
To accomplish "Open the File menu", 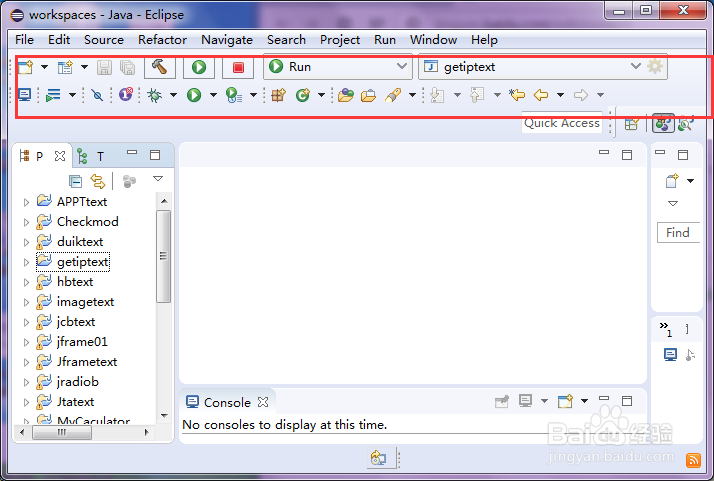I will click(24, 40).
